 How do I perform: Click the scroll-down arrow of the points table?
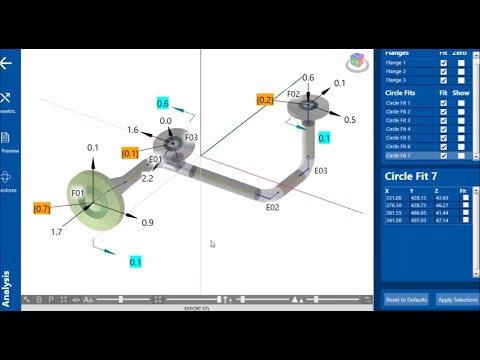pyautogui.click(x=476, y=274)
